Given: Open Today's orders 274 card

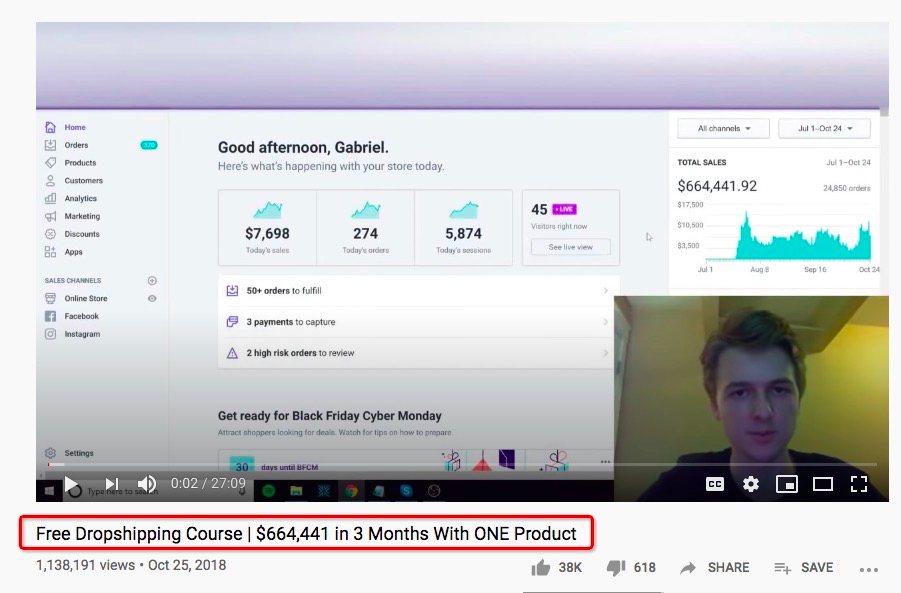Looking at the screenshot, I should click(x=365, y=228).
